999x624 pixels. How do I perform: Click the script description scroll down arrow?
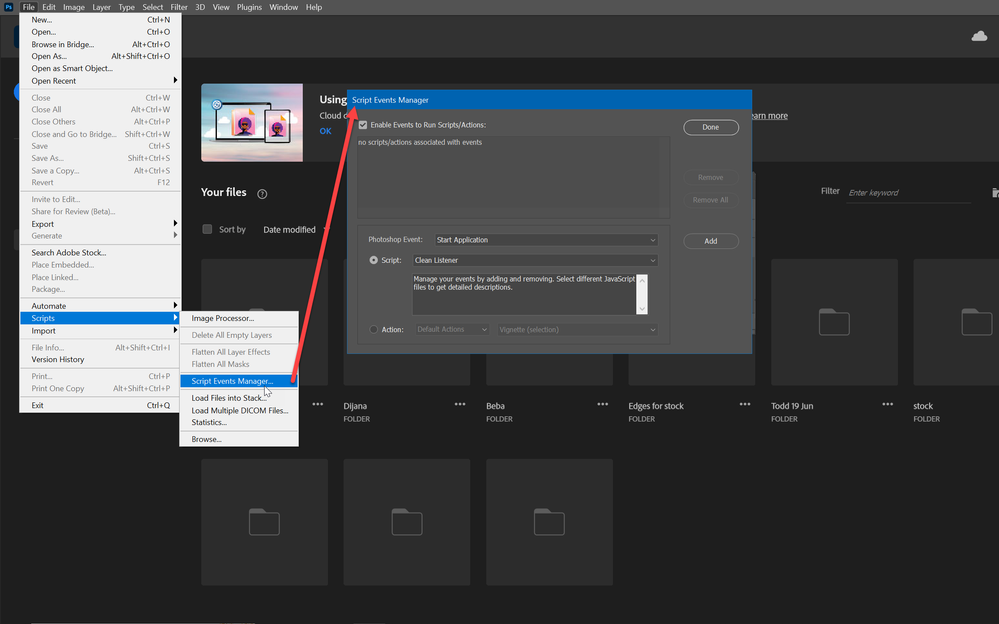point(642,308)
